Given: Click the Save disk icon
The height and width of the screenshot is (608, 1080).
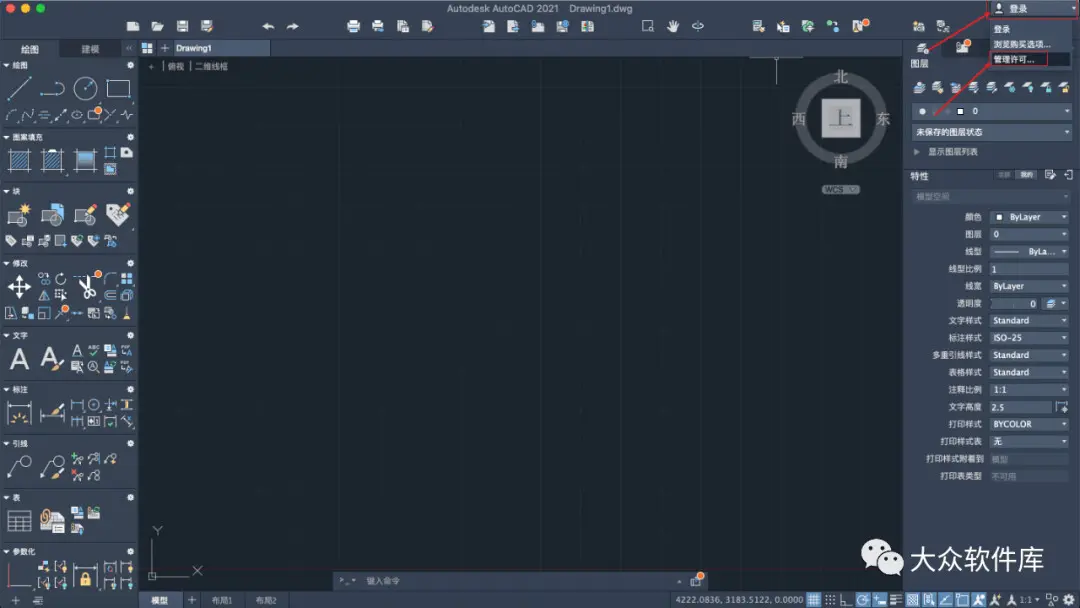Looking at the screenshot, I should (x=183, y=27).
